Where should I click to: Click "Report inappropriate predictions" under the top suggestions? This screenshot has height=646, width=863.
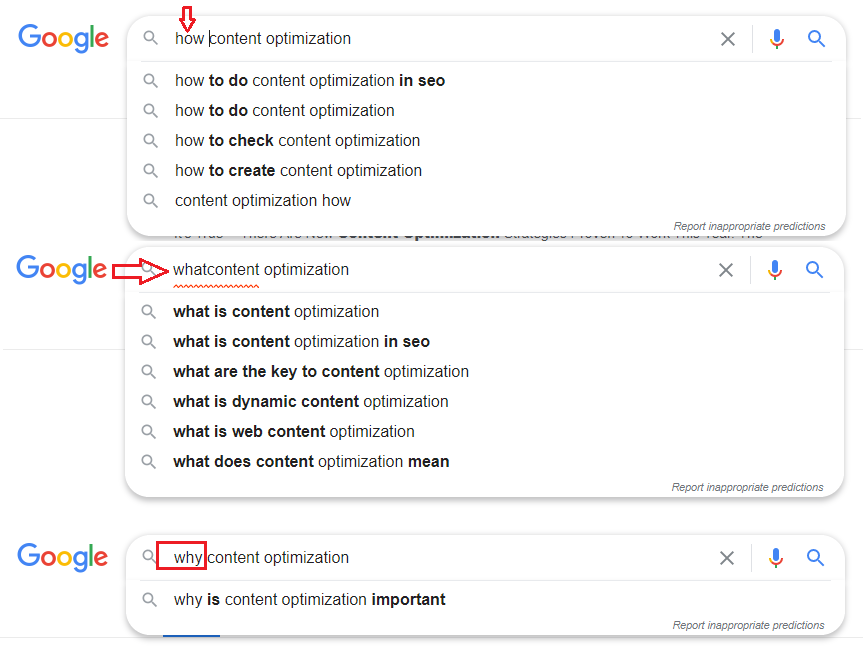click(x=749, y=226)
